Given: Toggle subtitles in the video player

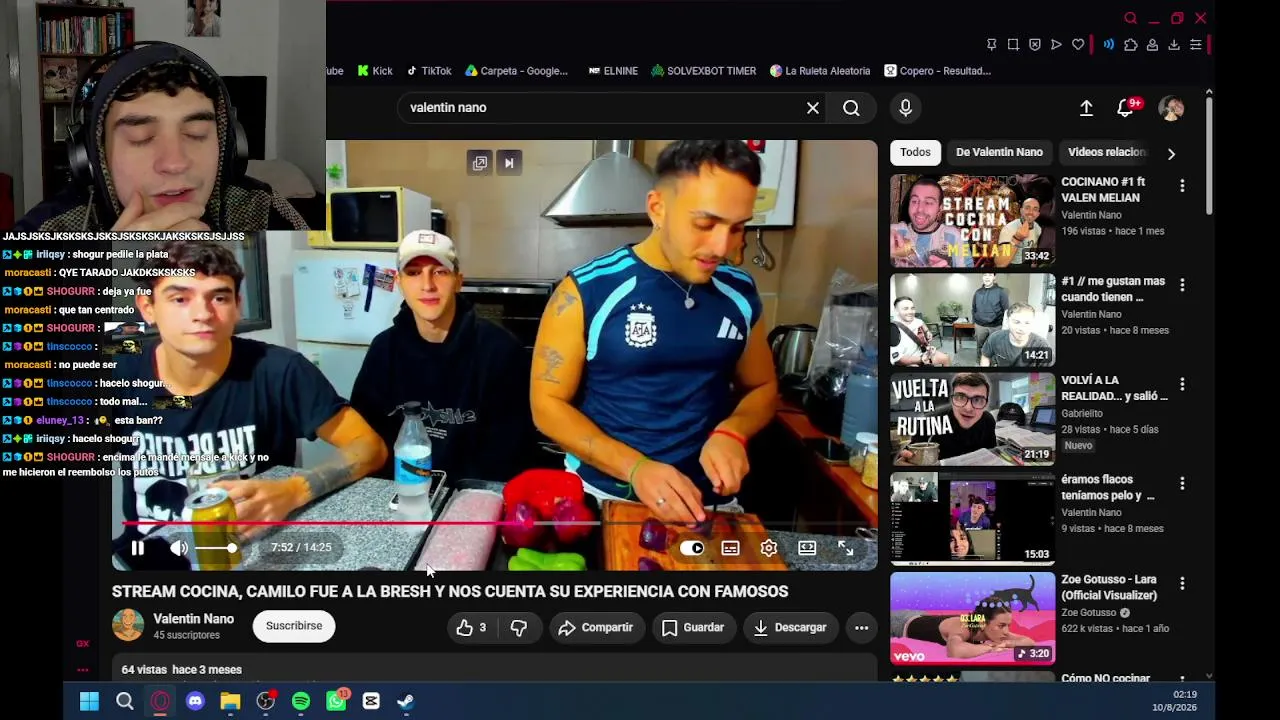Looking at the screenshot, I should 731,548.
